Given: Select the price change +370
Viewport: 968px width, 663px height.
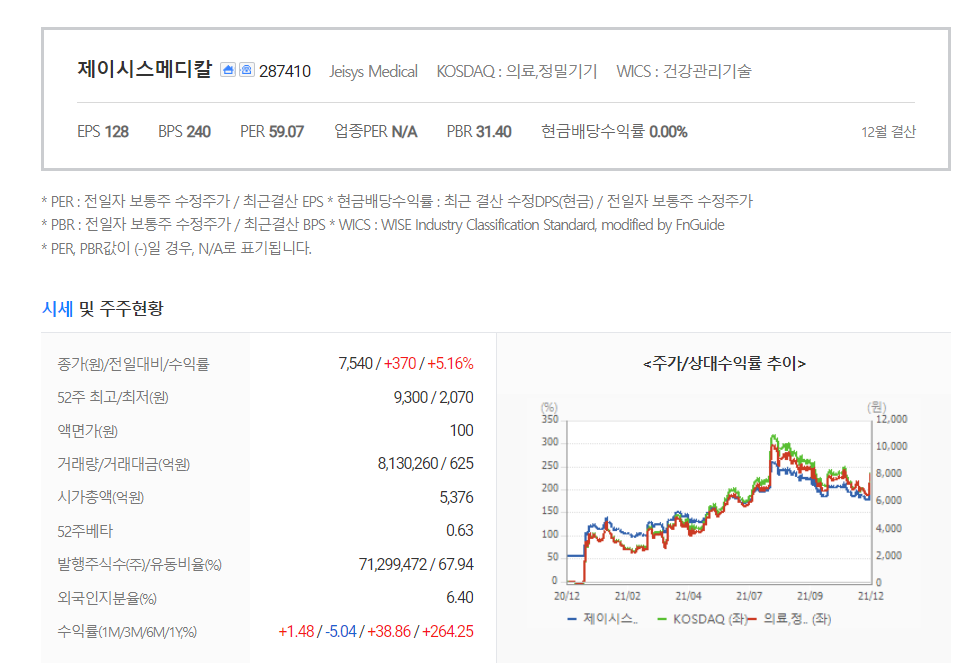Looking at the screenshot, I should pos(400,363).
